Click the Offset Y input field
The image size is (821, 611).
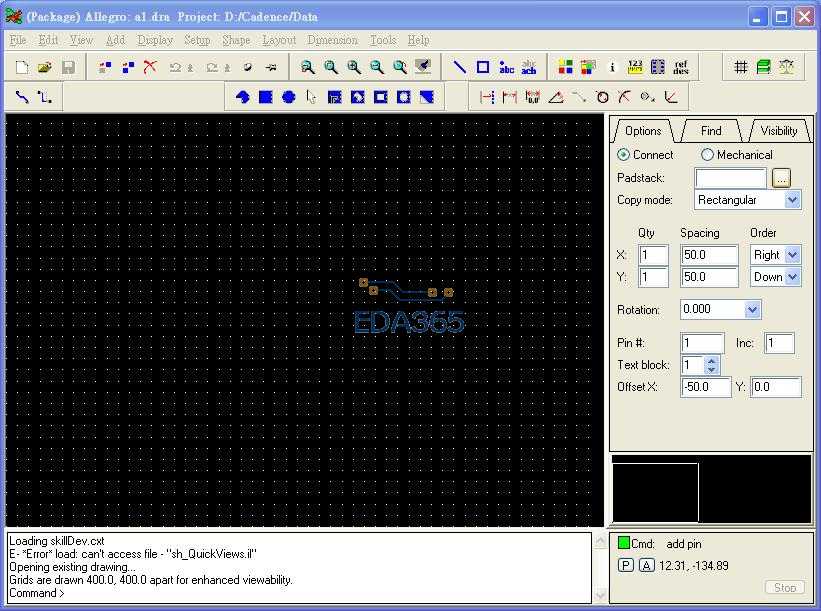click(775, 387)
